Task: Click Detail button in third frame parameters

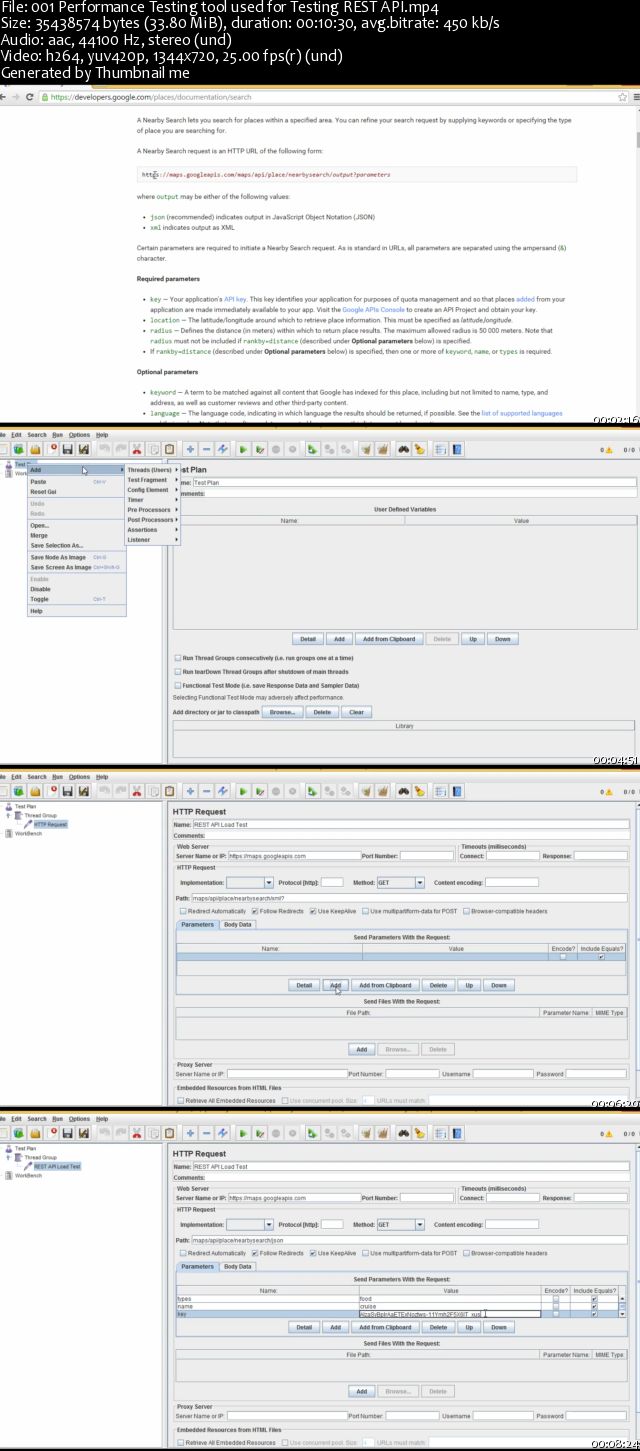Action: (x=304, y=985)
